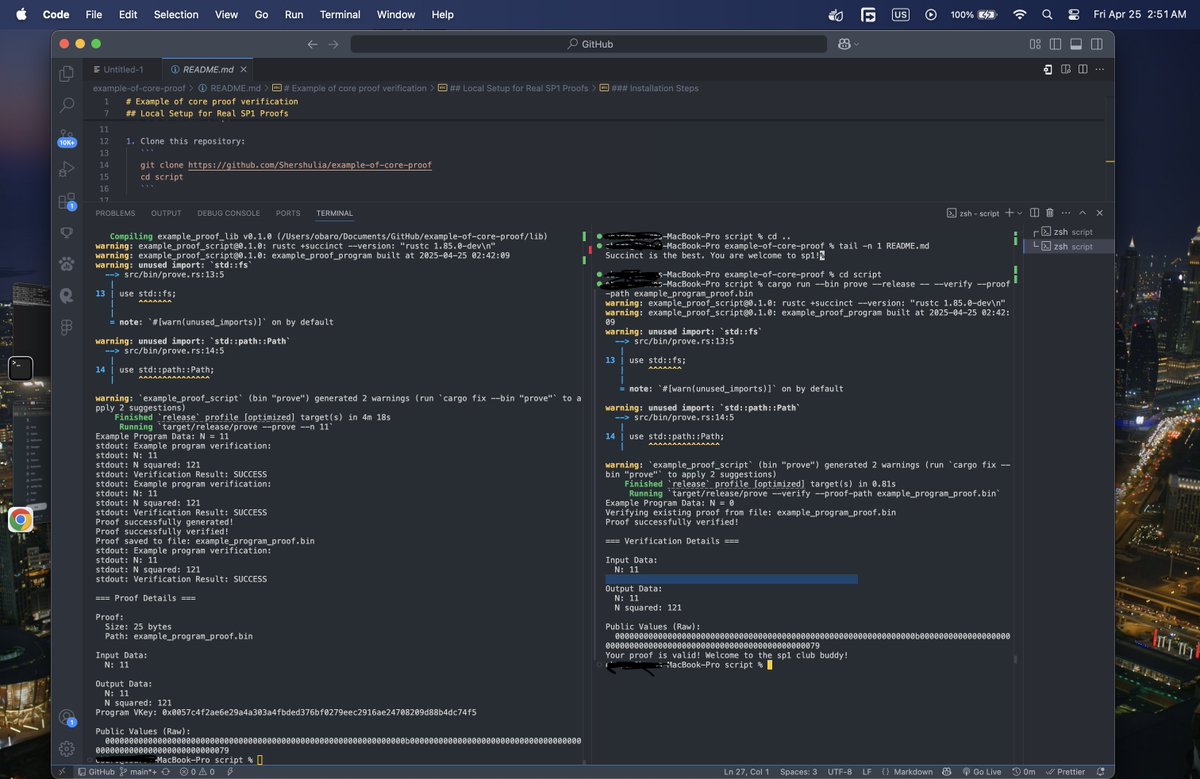This screenshot has height=779, width=1200.
Task: Switch to the PROBLEMS panel tab
Action: (115, 213)
